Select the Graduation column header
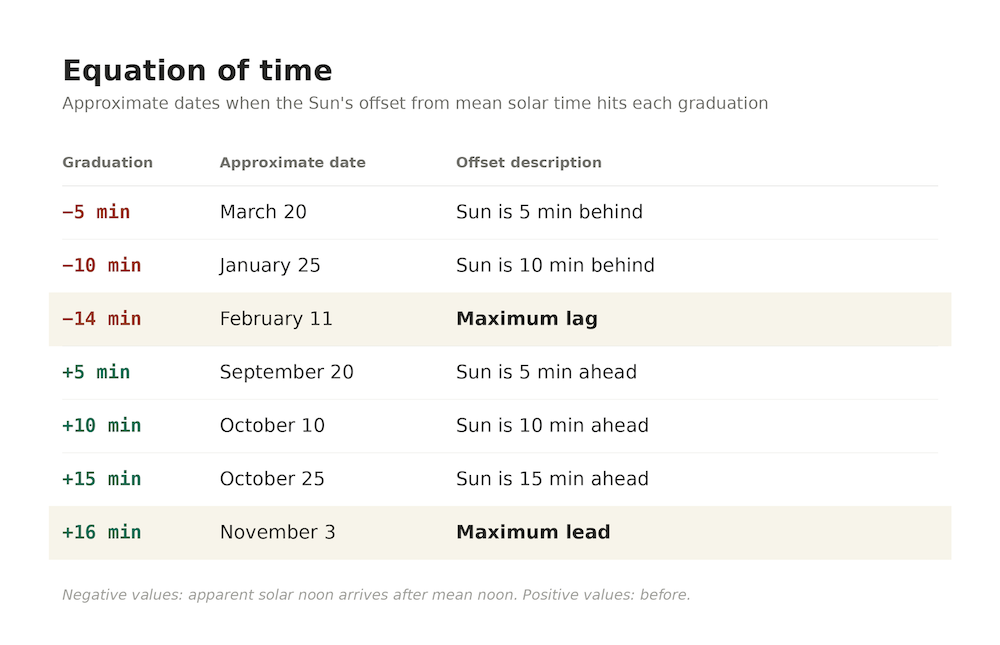This screenshot has height=645, width=1000. tap(108, 162)
